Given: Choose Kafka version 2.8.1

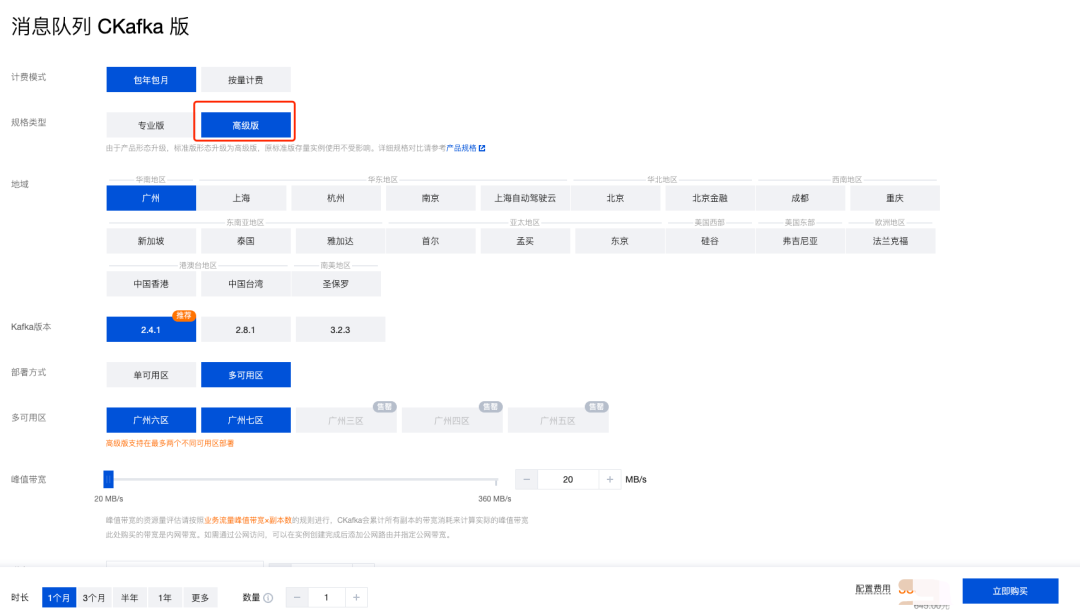Looking at the screenshot, I should (x=246, y=330).
